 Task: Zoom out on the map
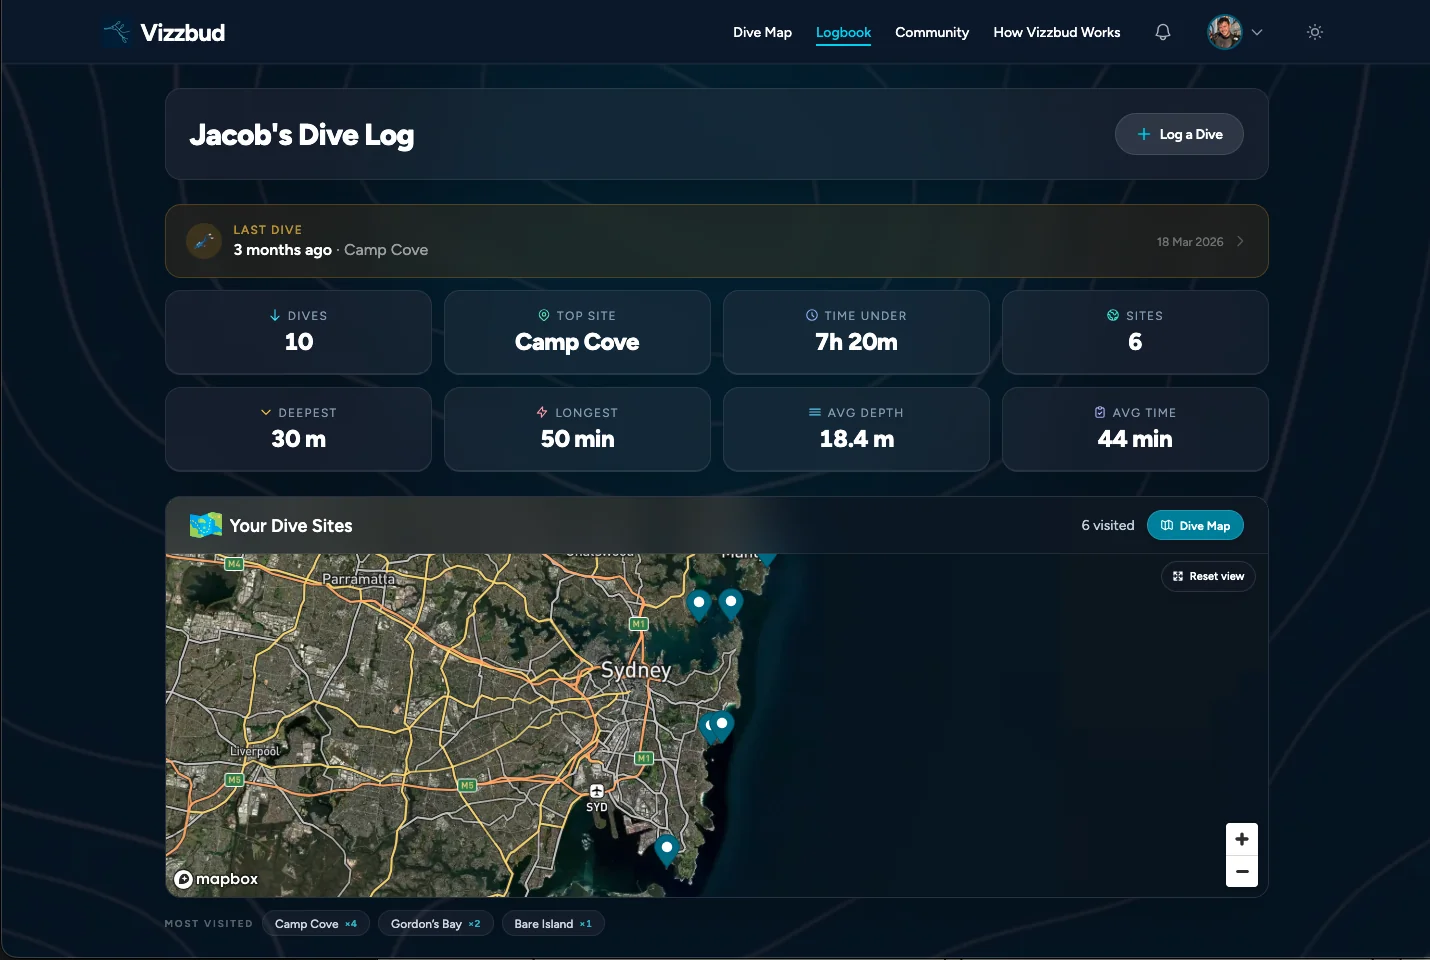click(x=1242, y=871)
